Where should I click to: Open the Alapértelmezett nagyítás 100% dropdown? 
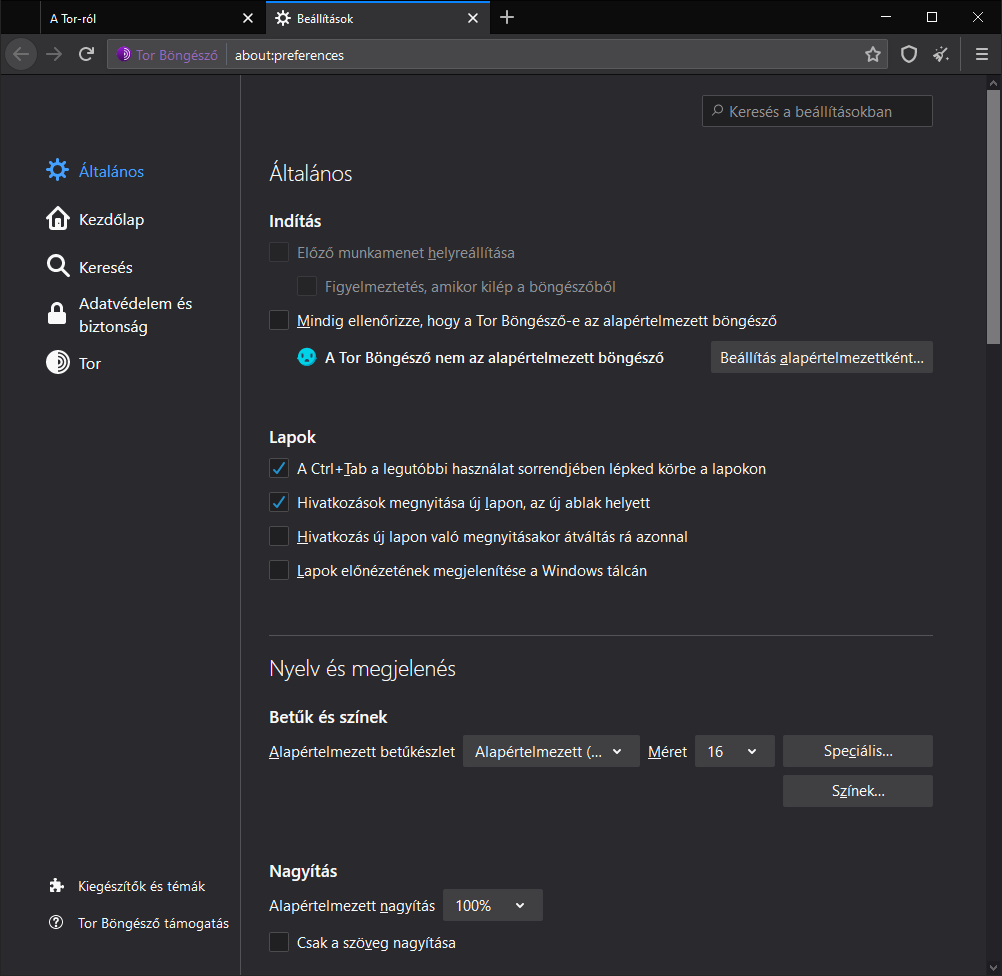[493, 905]
